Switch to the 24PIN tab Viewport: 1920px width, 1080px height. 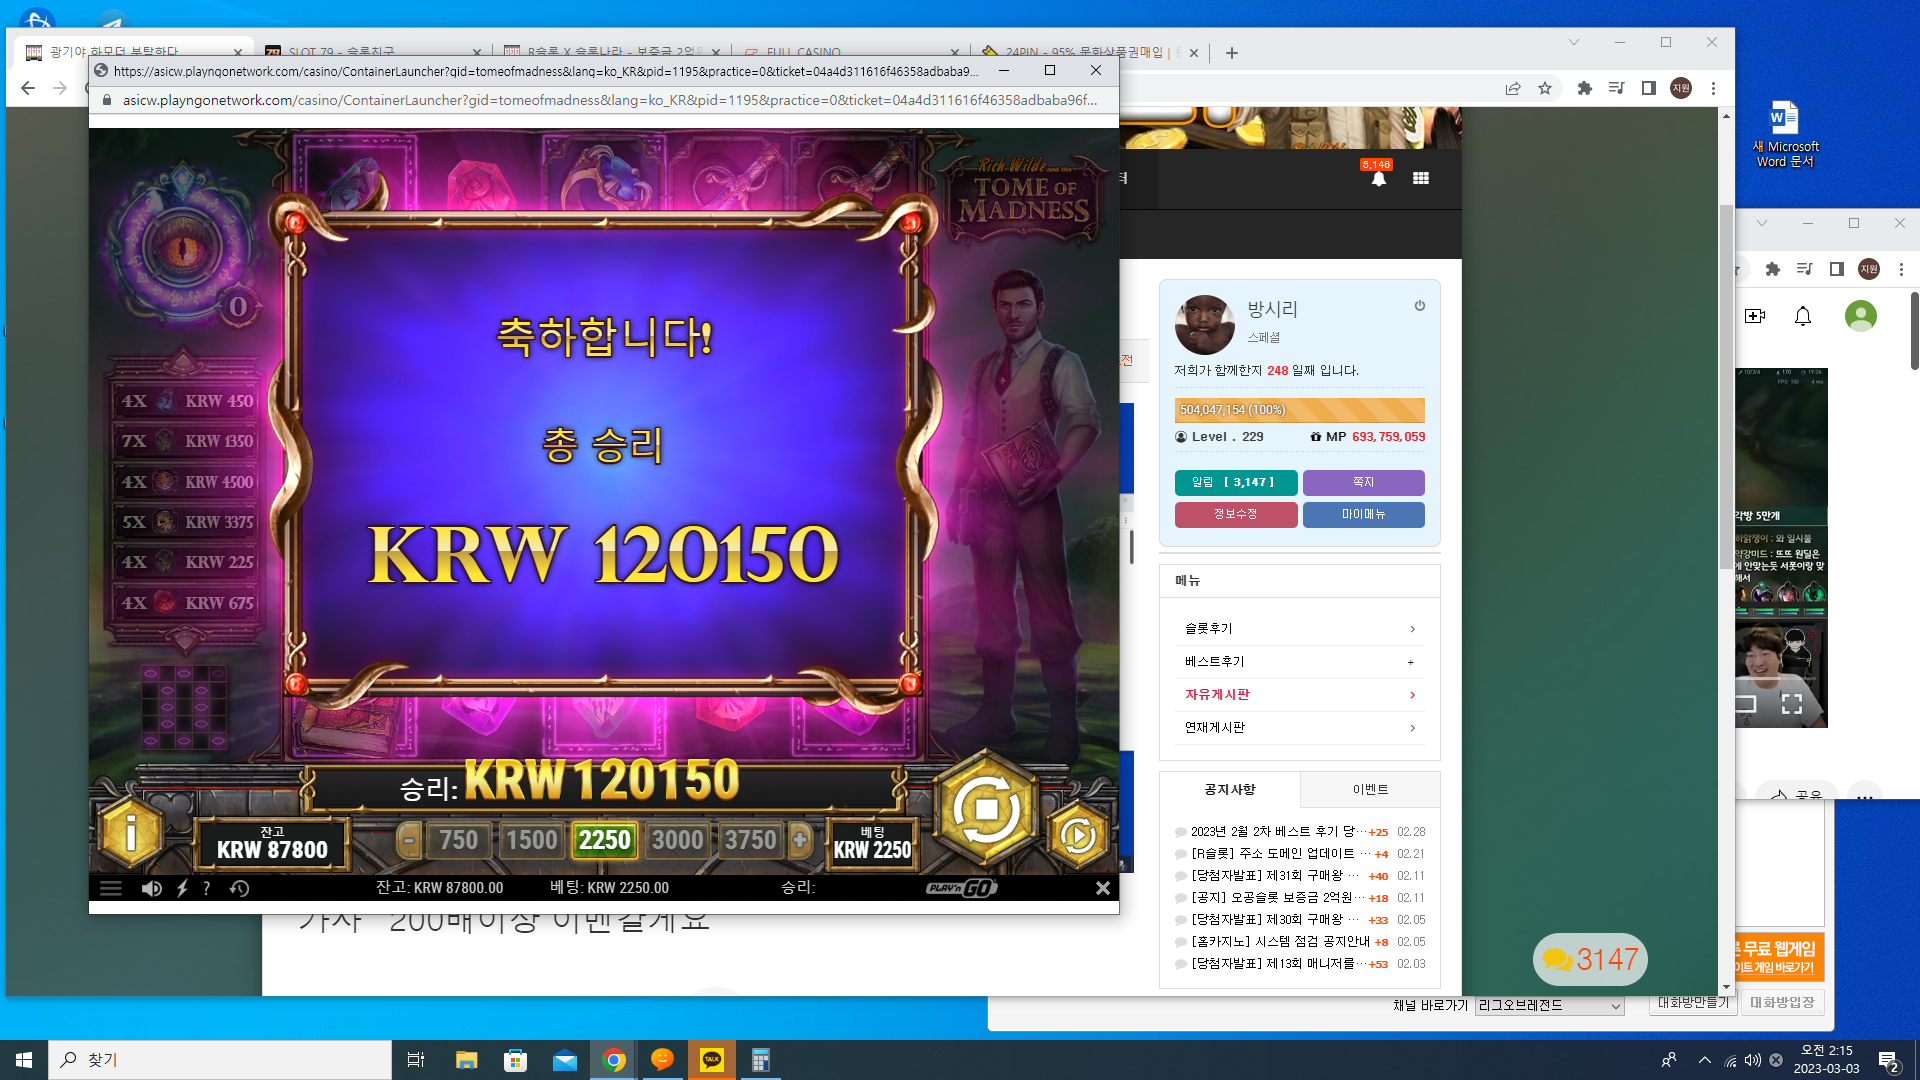tap(1090, 52)
